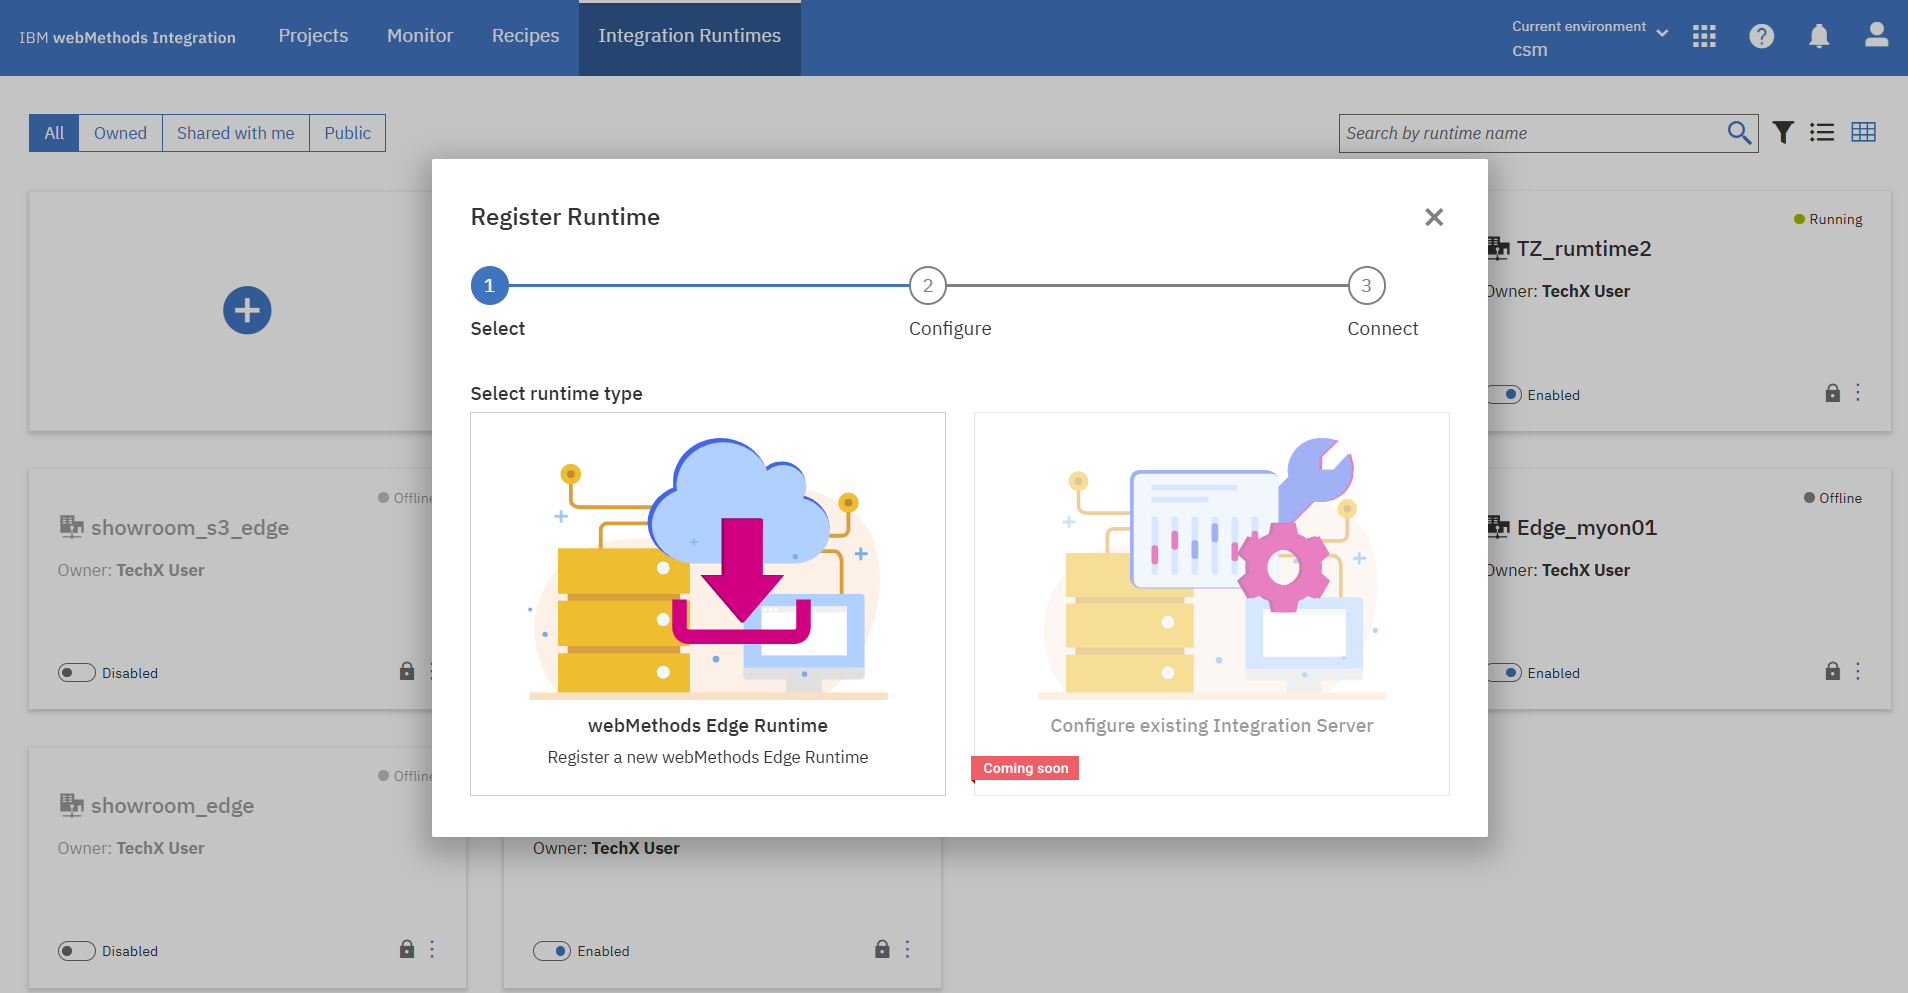The width and height of the screenshot is (1908, 993).
Task: Click the Coming soon badge
Action: coord(1025,768)
